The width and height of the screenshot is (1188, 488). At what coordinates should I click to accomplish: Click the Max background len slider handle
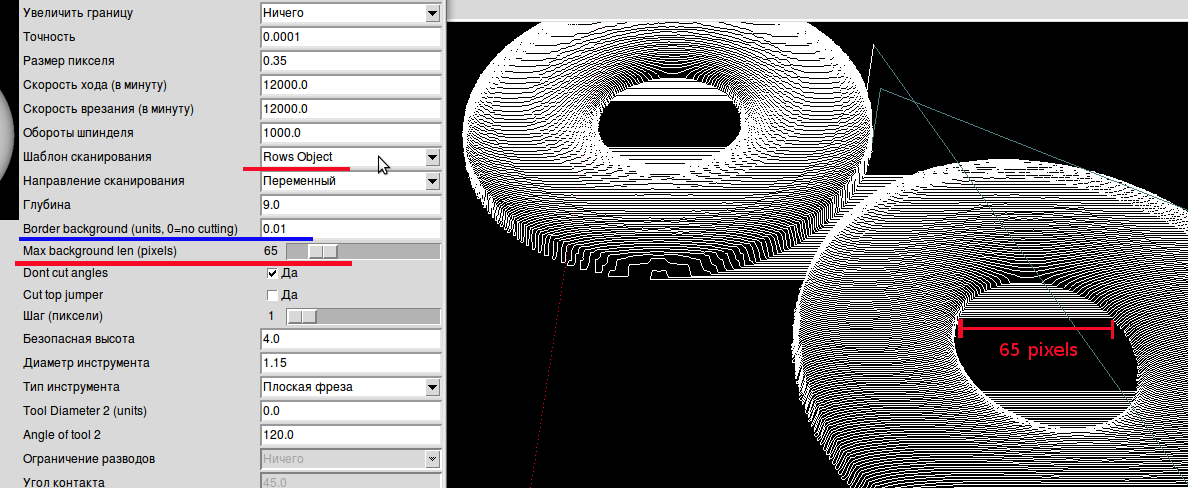point(324,252)
